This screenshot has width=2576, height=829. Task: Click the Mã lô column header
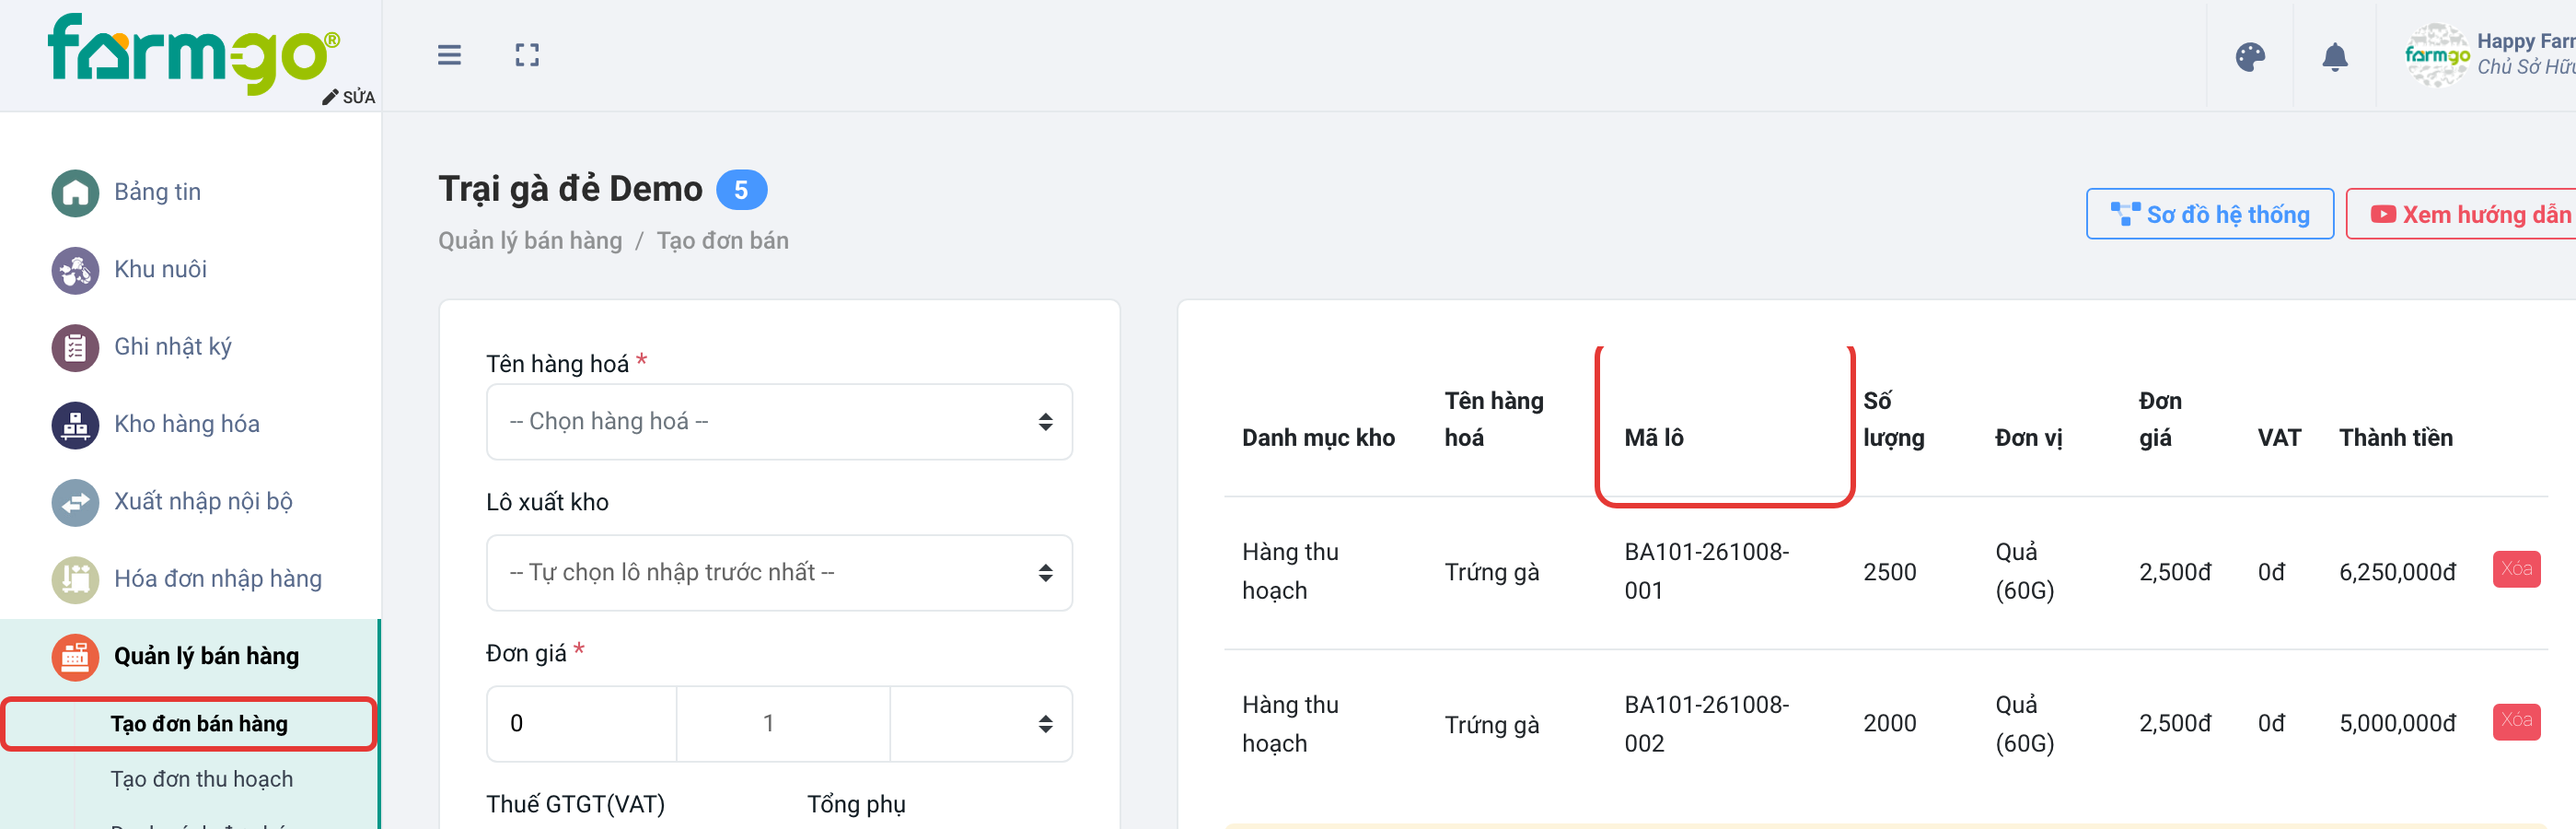(x=1653, y=438)
